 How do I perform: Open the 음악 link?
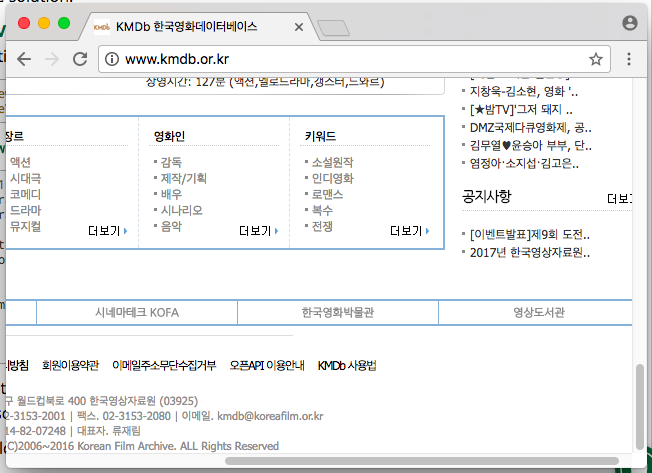[x=171, y=226]
